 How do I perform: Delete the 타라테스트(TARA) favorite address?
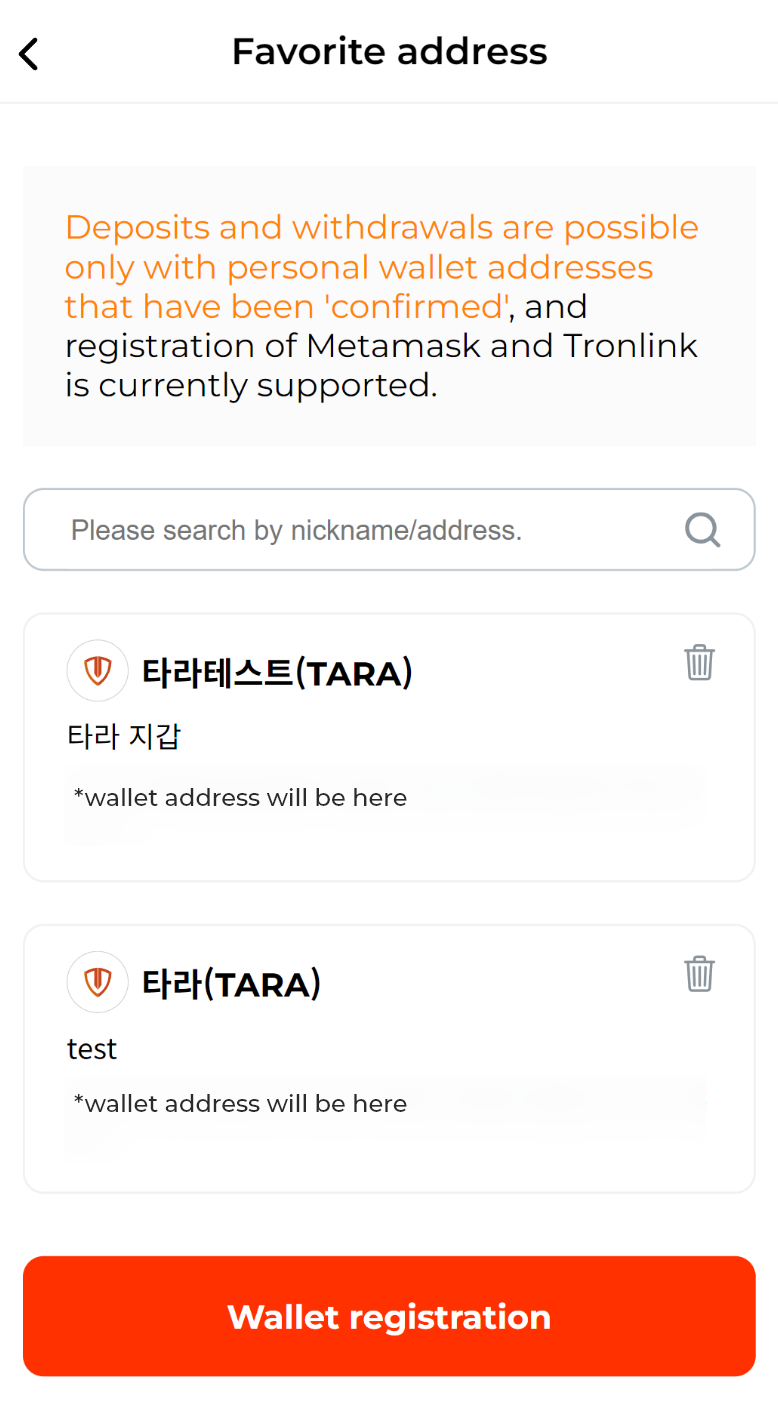tap(699, 662)
